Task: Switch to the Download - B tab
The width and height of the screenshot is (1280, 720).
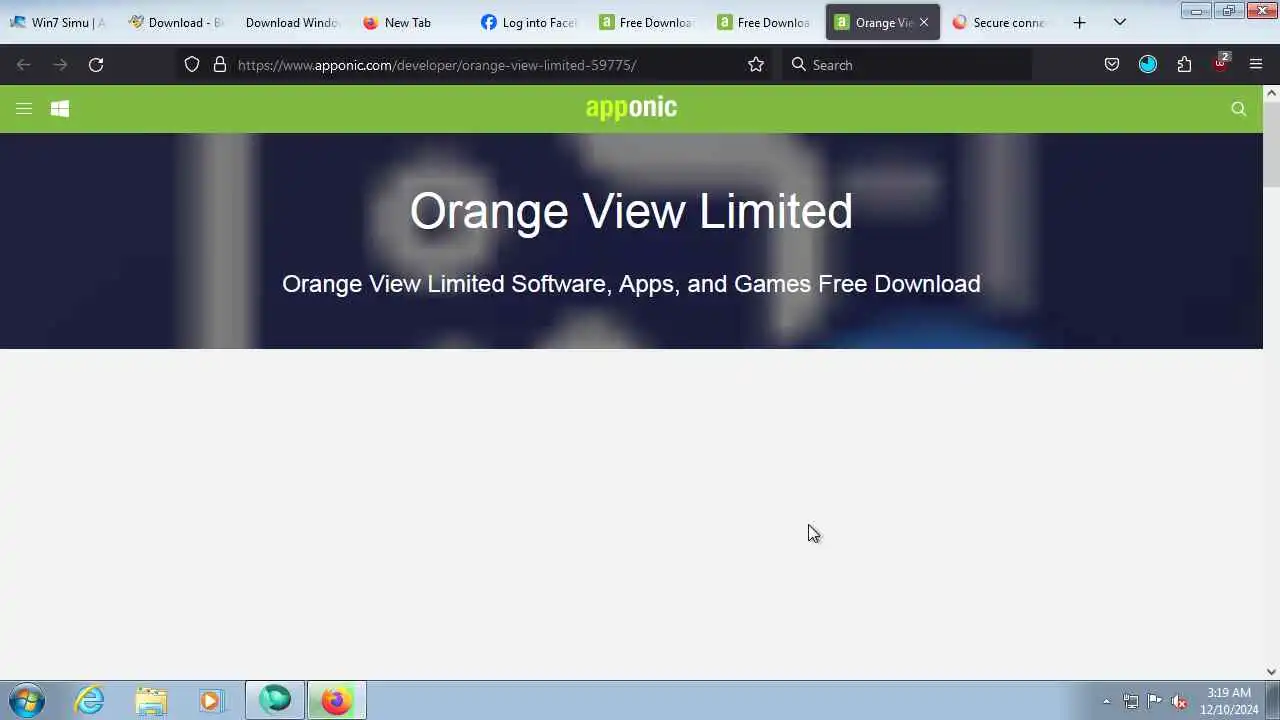Action: point(177,22)
